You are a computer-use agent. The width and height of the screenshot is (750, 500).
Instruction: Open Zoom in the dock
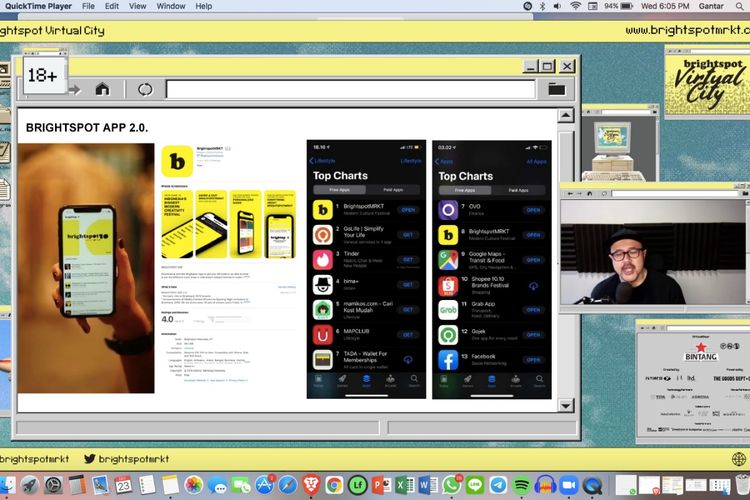tap(569, 485)
